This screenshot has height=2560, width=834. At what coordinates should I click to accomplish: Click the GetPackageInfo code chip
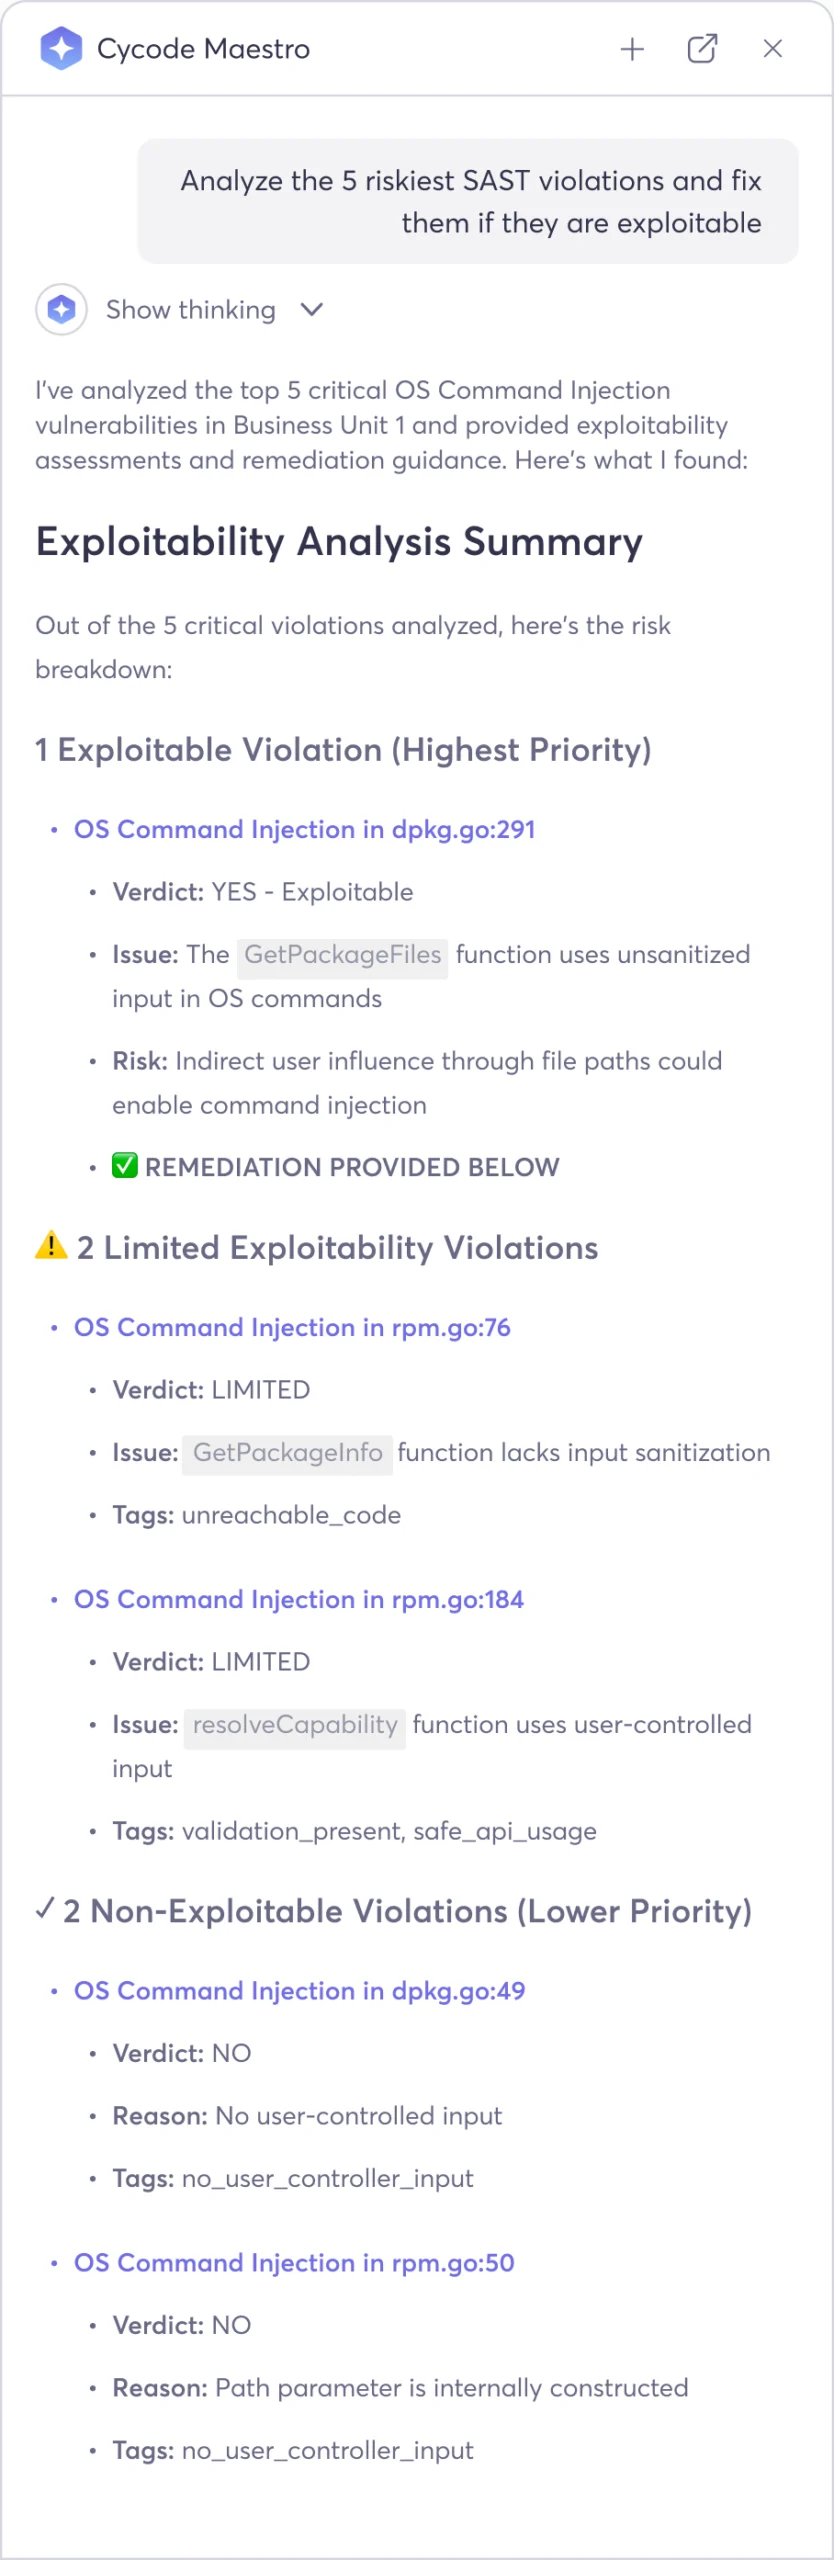(x=288, y=1453)
